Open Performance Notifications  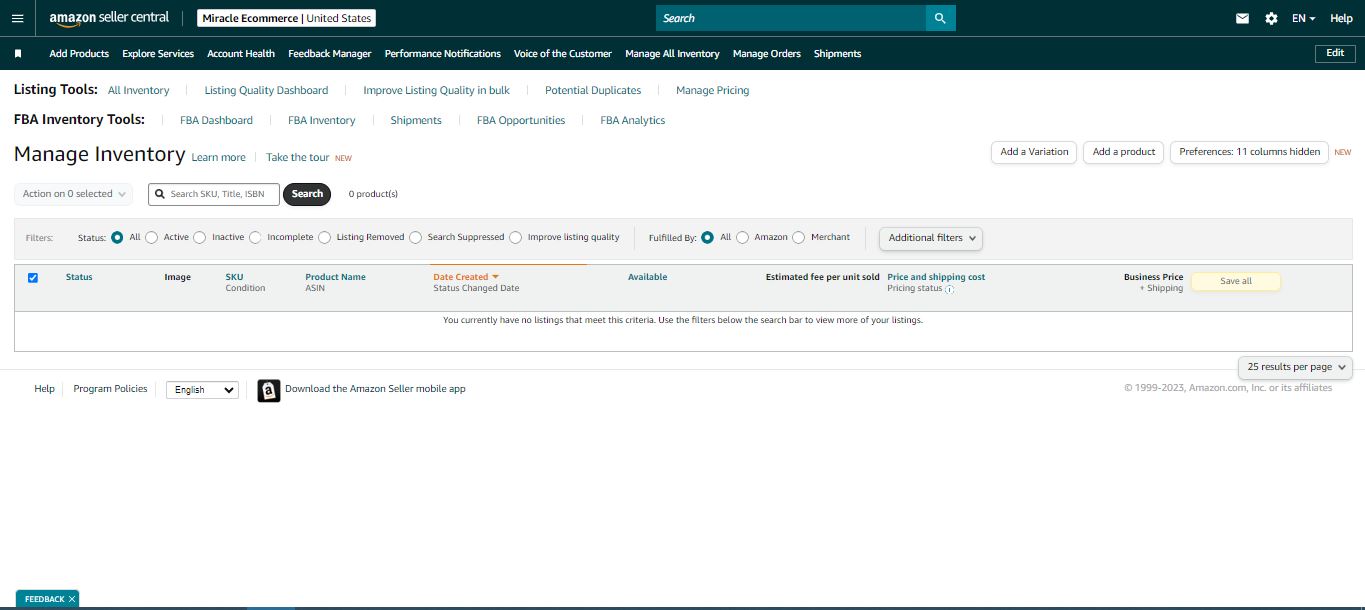click(x=443, y=54)
